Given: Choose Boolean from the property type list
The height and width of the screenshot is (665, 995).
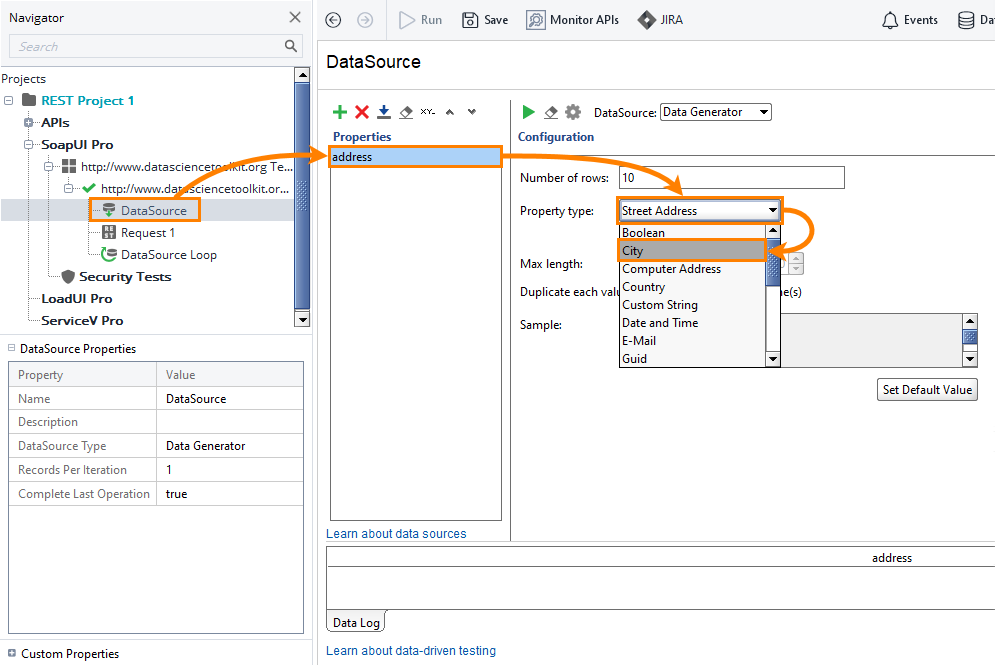Looking at the screenshot, I should click(x=693, y=232).
